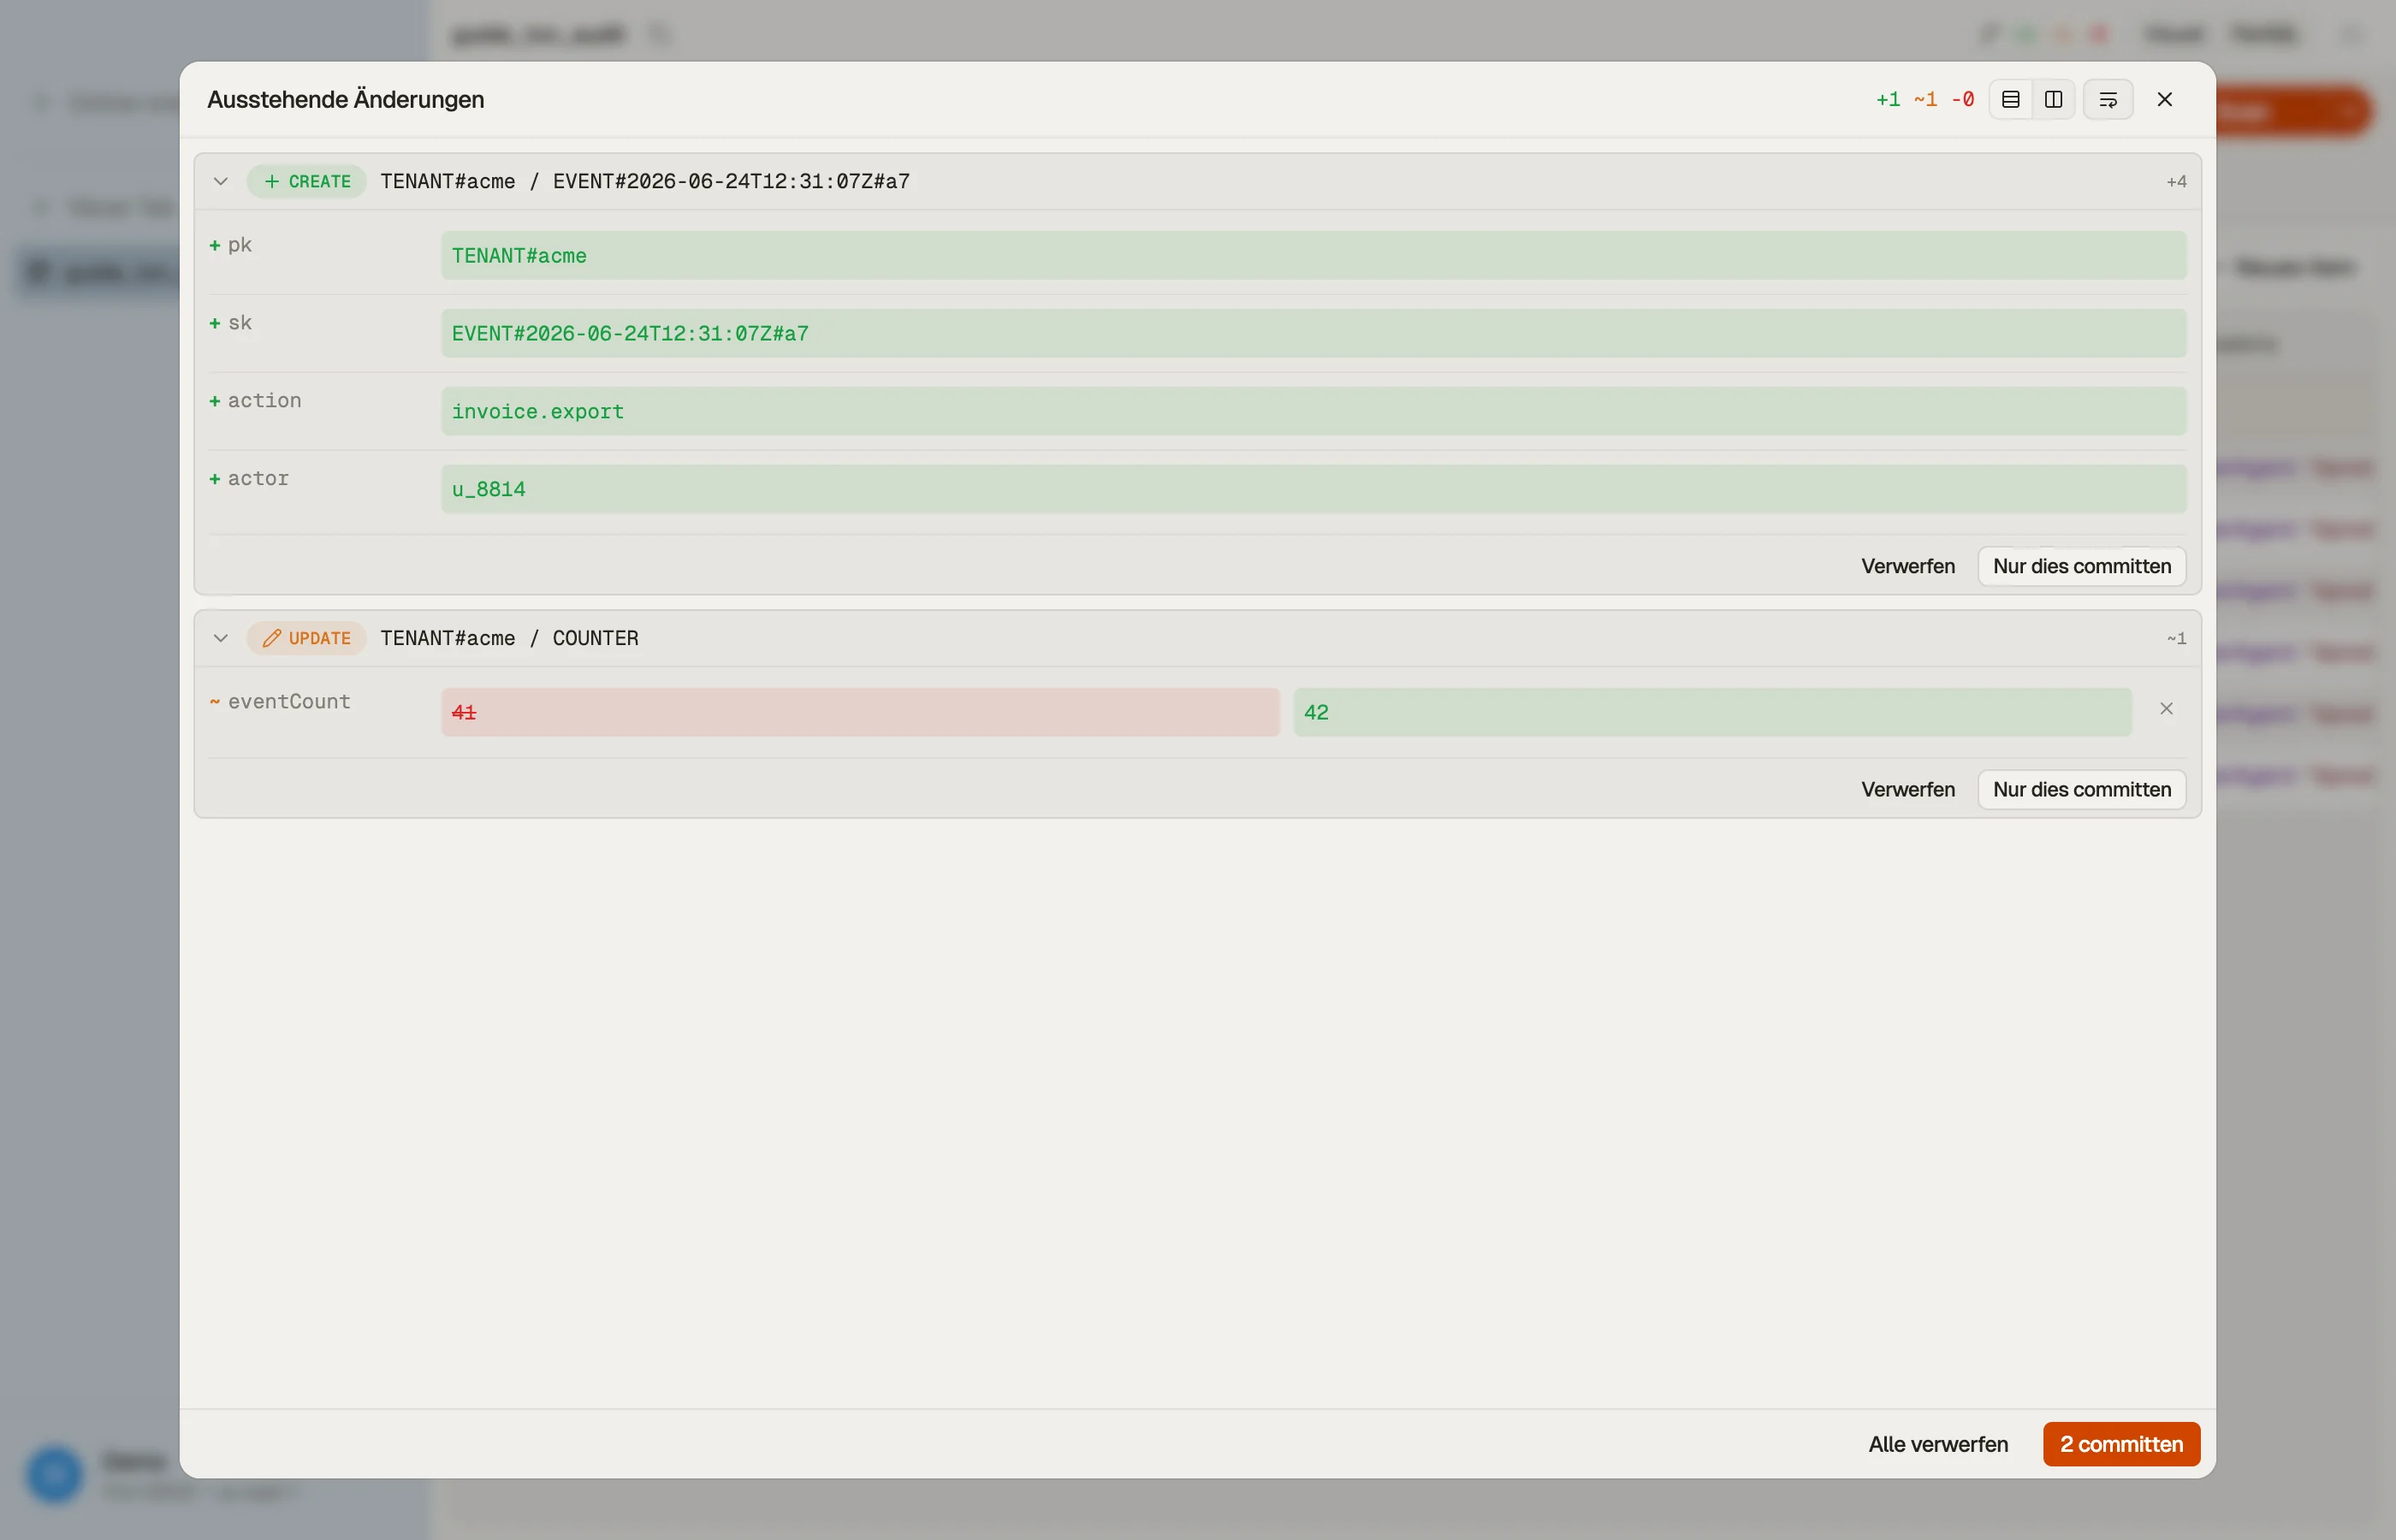
Task: Click the -0 deletions counter
Action: point(1962,99)
